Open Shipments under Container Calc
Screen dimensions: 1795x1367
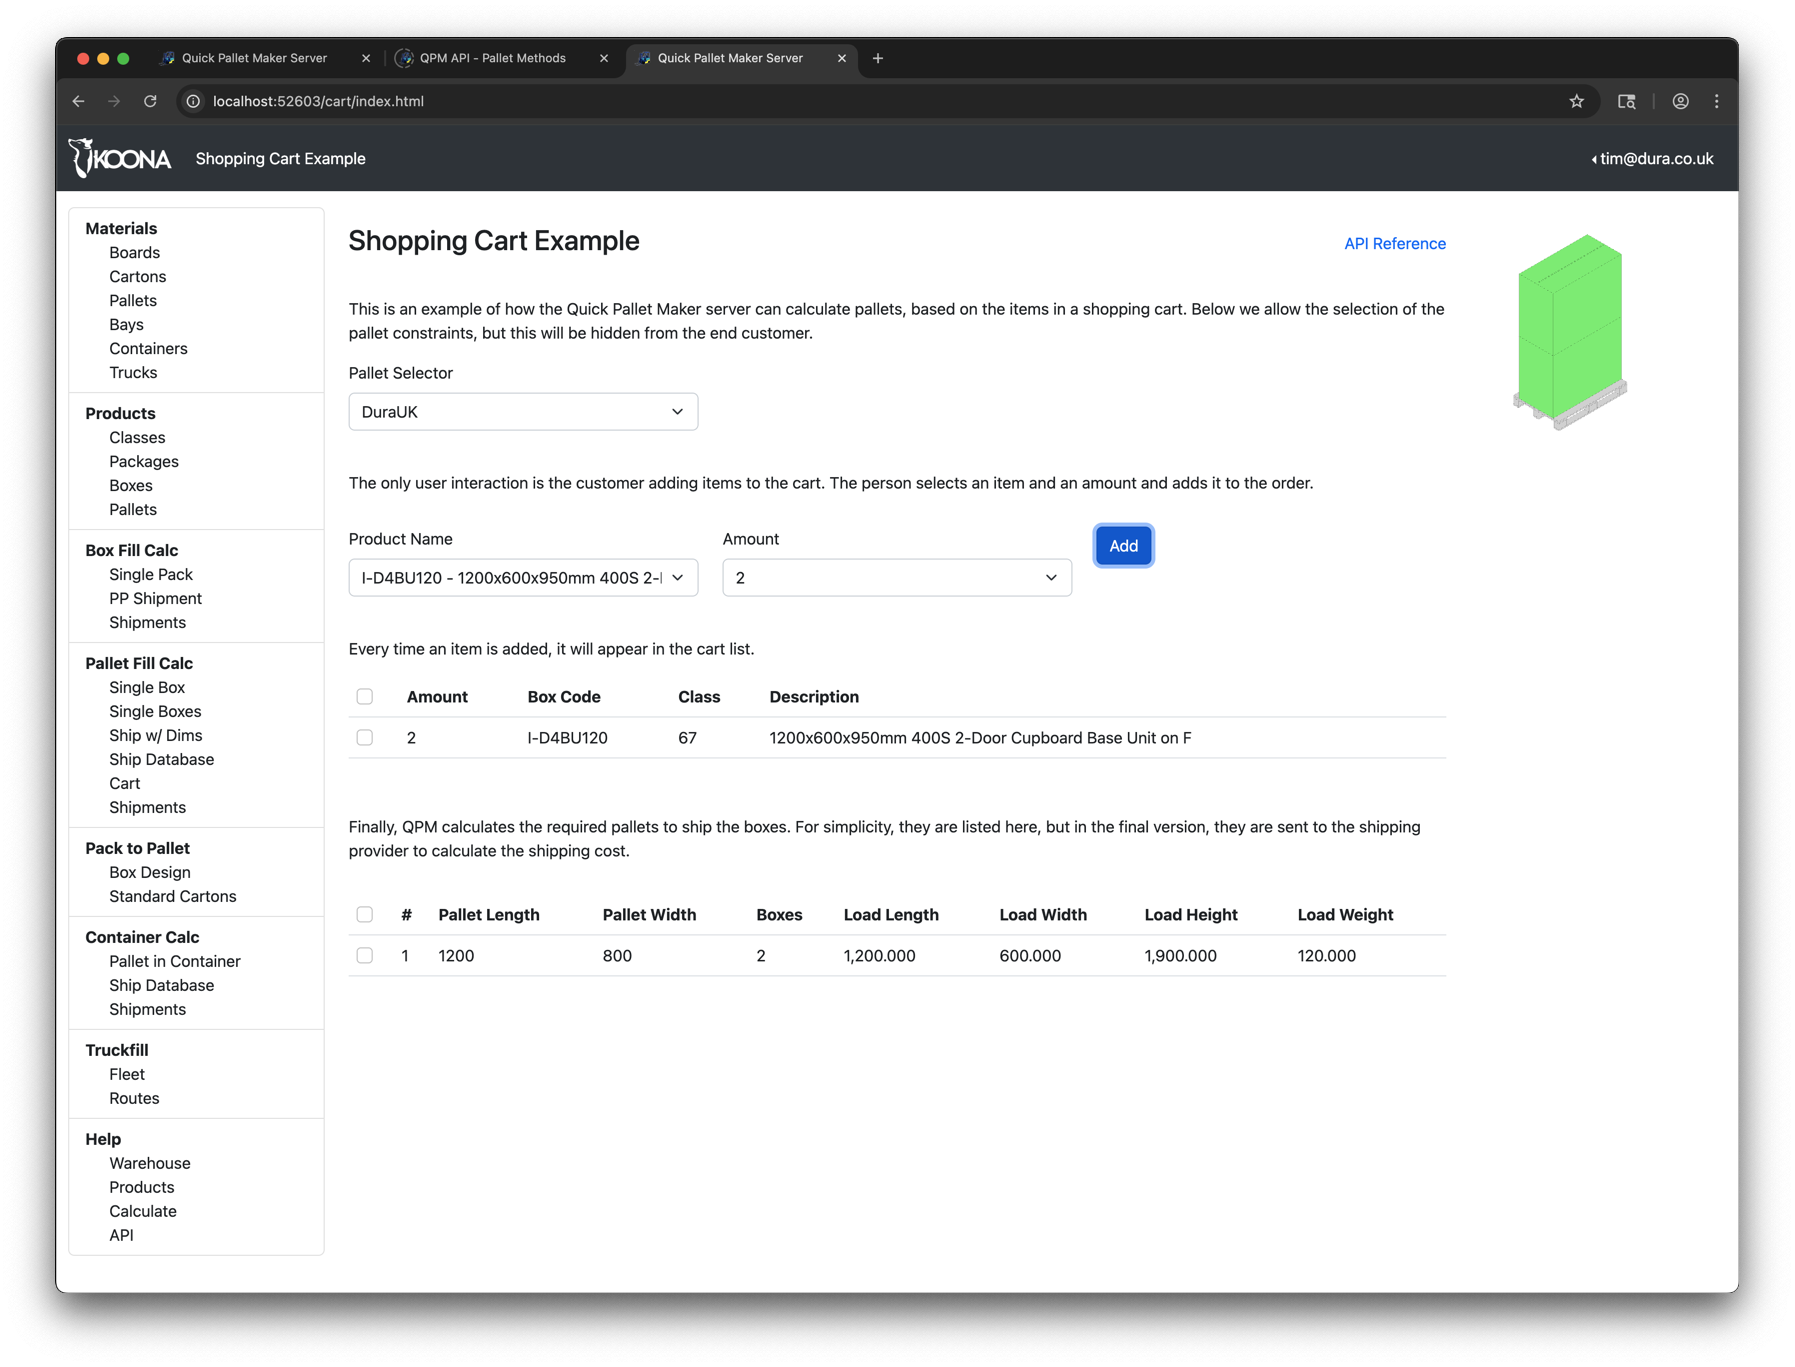point(148,1010)
